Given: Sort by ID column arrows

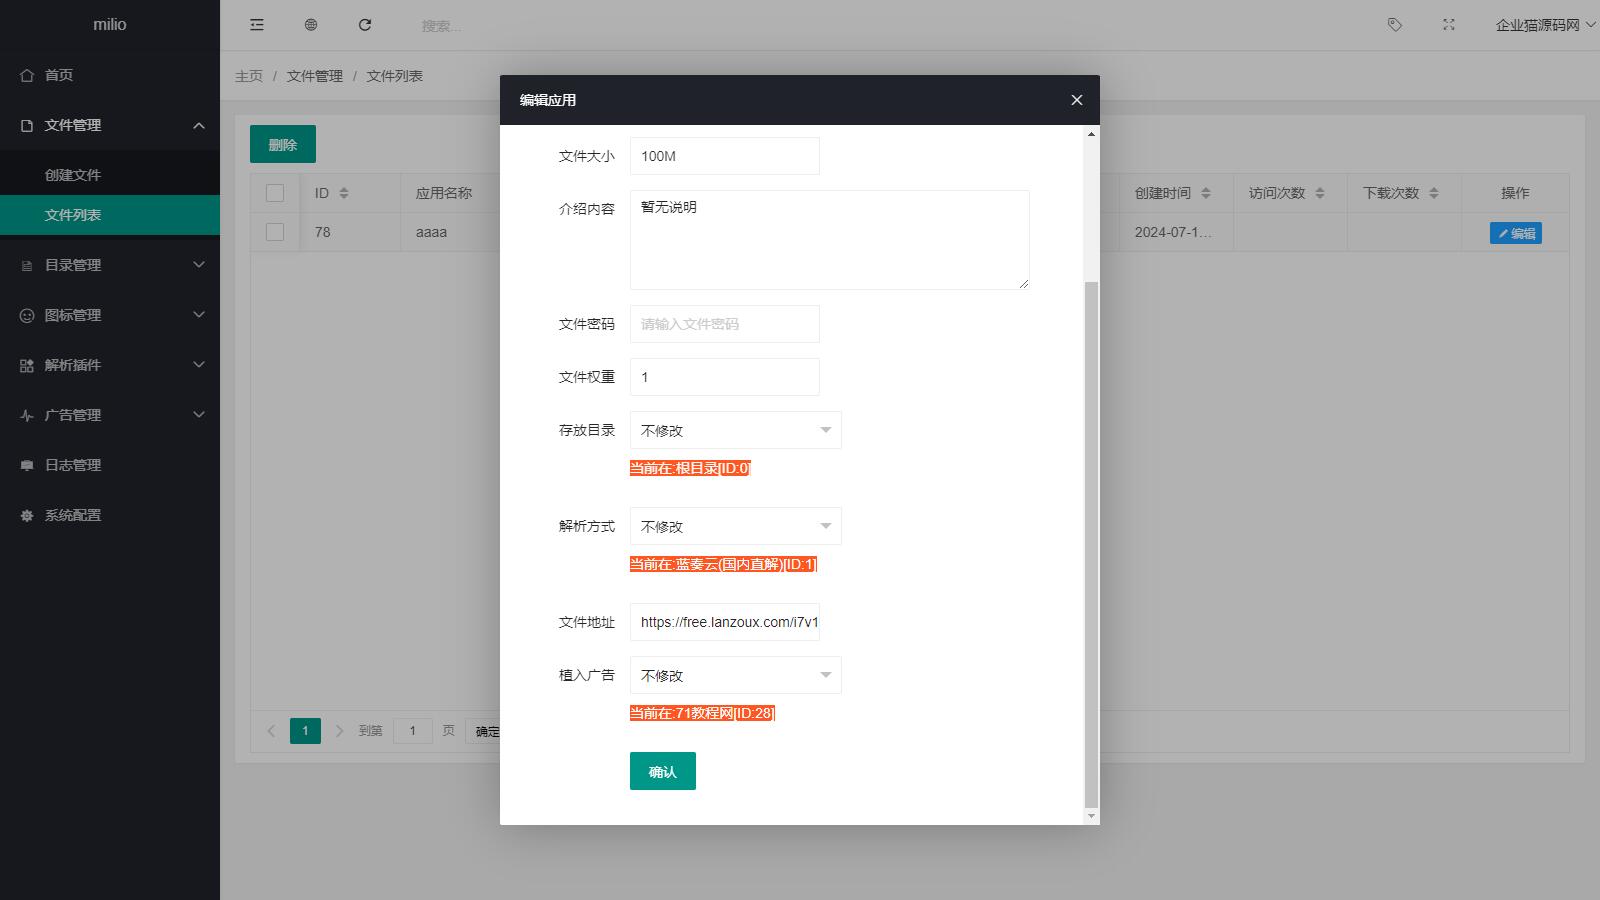Looking at the screenshot, I should pyautogui.click(x=344, y=193).
